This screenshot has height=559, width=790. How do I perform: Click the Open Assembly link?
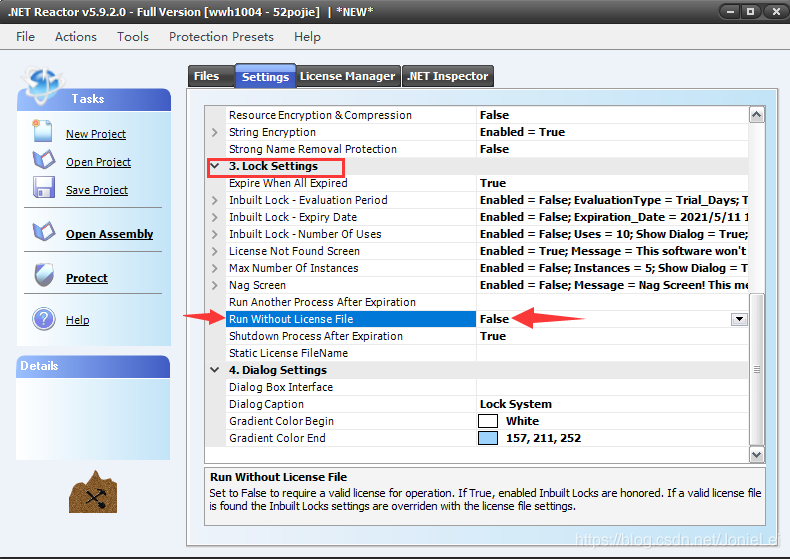coord(109,234)
